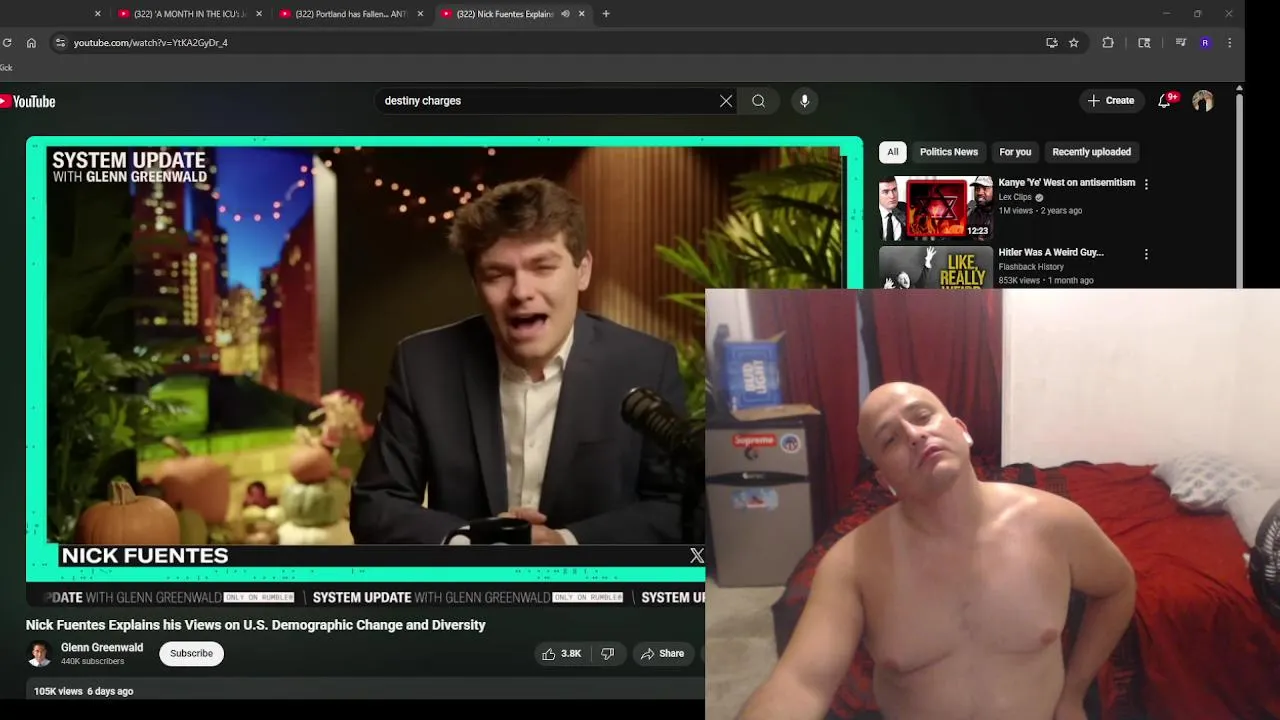Click '105K views 6 days ago' description text
The height and width of the screenshot is (720, 1280).
coord(83,691)
